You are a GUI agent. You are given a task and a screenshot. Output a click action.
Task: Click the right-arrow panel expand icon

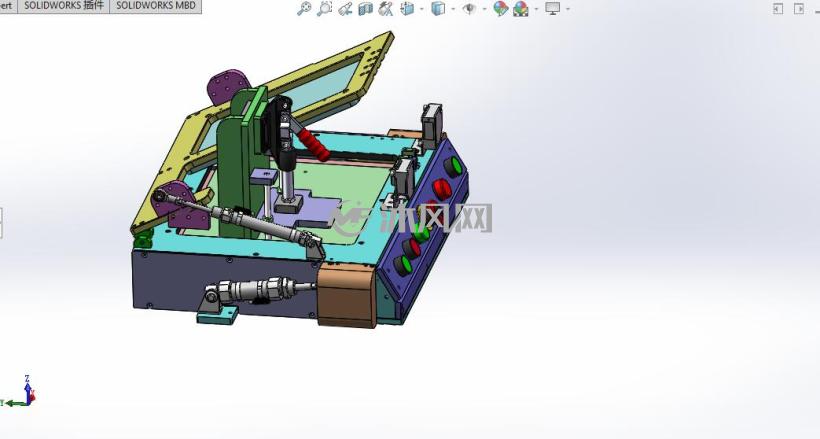tap(799, 9)
